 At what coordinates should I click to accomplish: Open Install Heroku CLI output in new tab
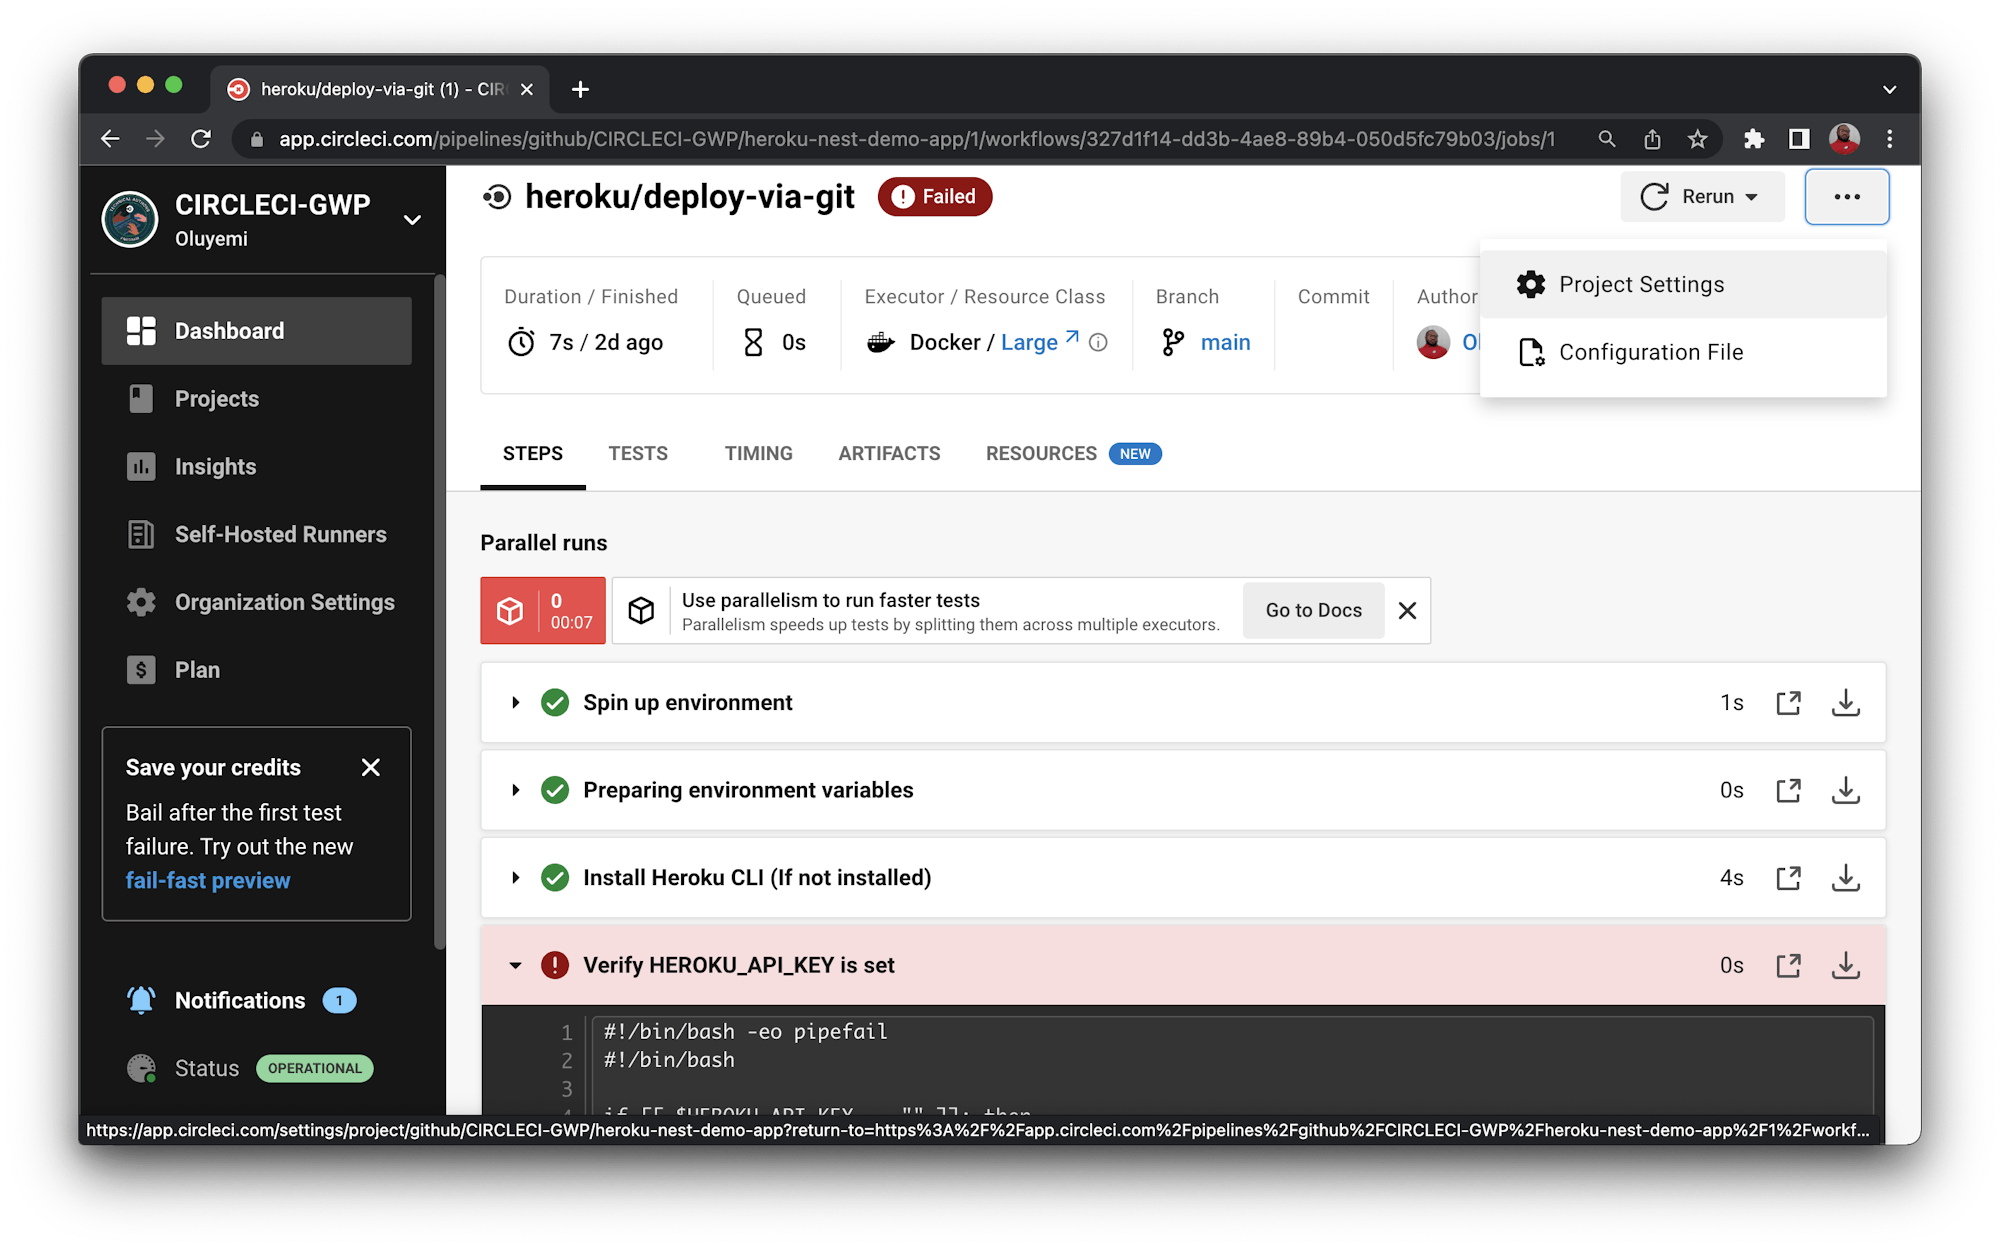[x=1788, y=878]
